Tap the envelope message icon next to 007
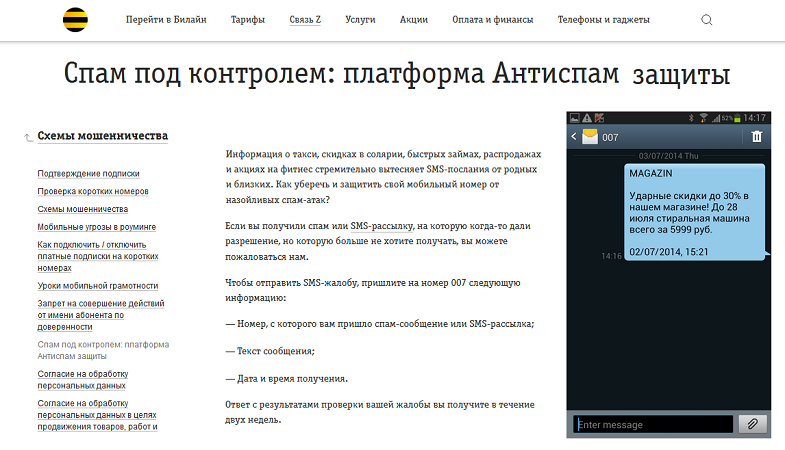Screen dimensions: 785x450 (590, 137)
